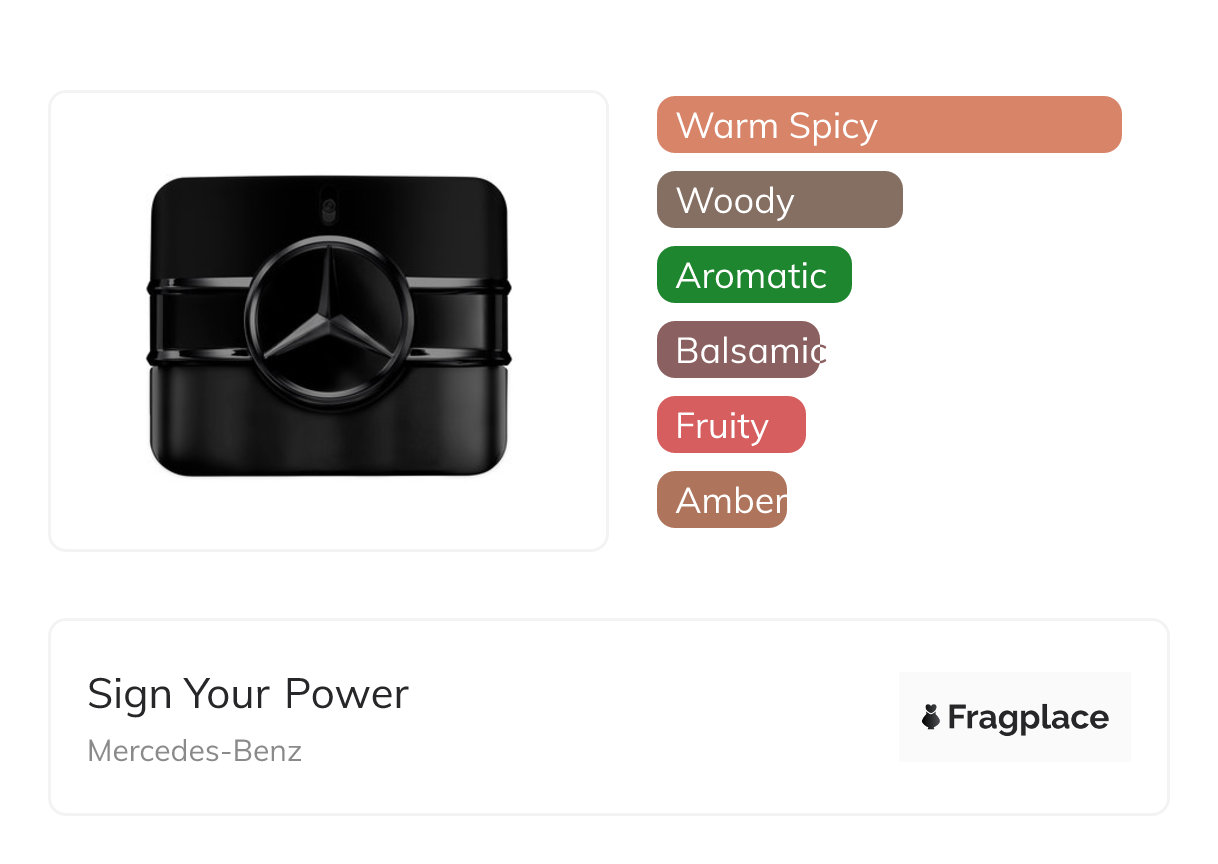
Task: Click the Fruity label text
Action: (x=721, y=426)
